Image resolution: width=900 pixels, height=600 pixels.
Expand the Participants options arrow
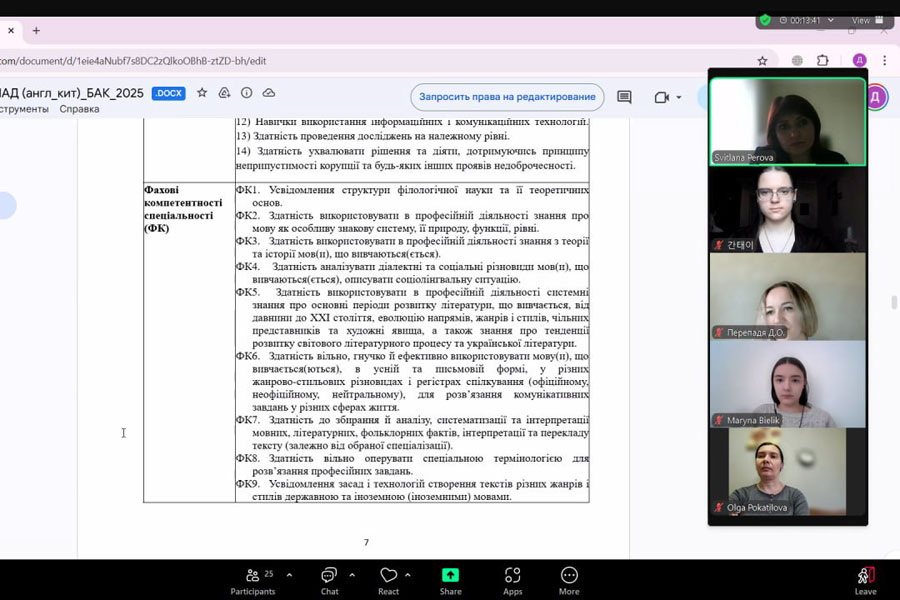[289, 575]
